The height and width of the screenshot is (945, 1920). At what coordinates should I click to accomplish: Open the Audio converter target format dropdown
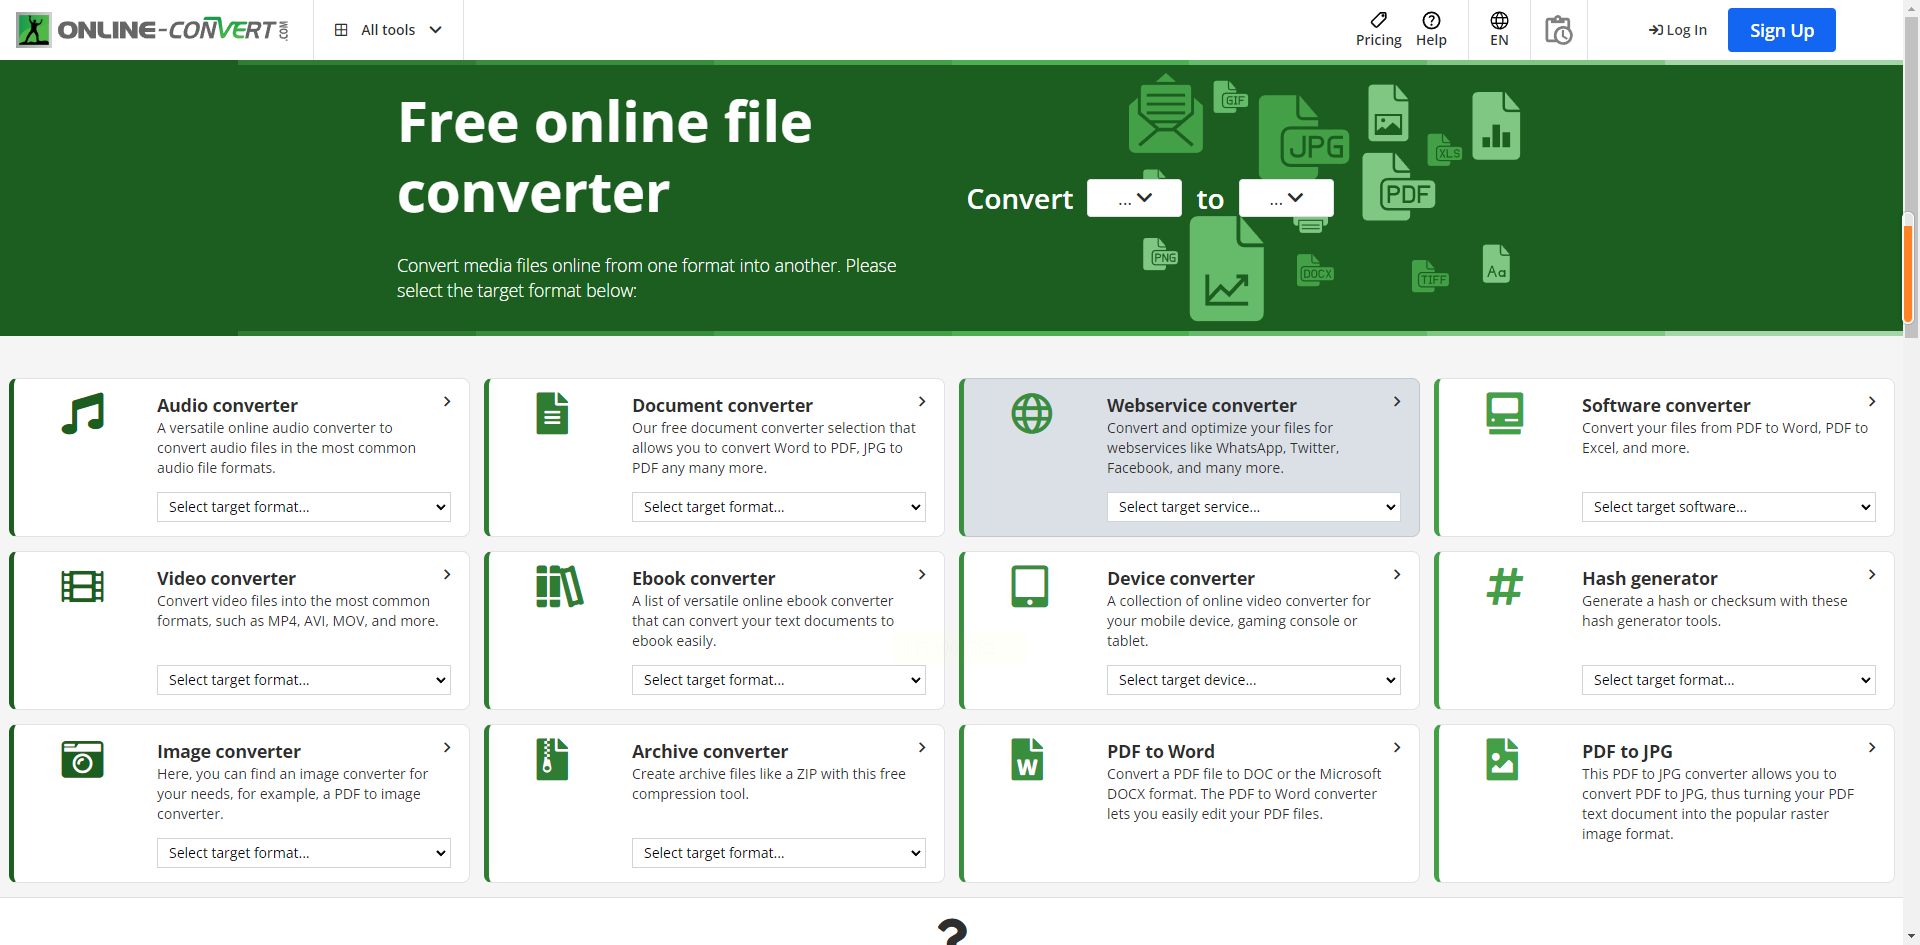tap(303, 507)
